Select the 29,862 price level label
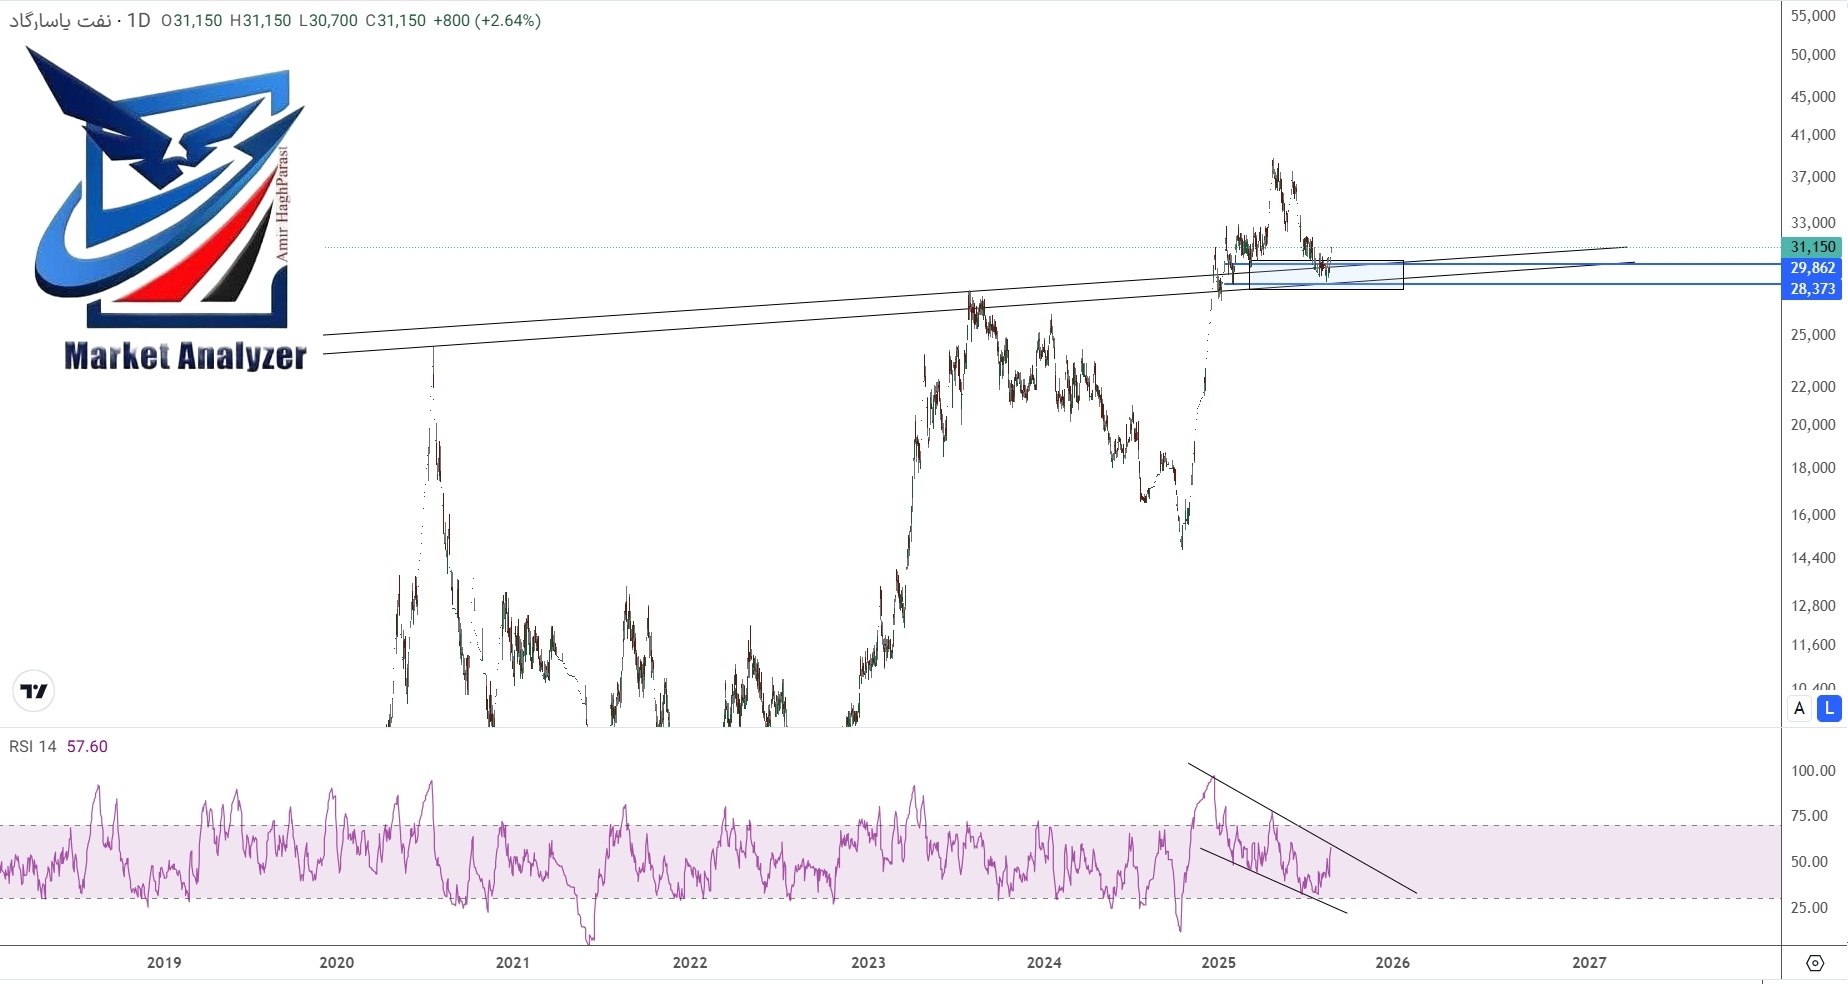 tap(1812, 268)
